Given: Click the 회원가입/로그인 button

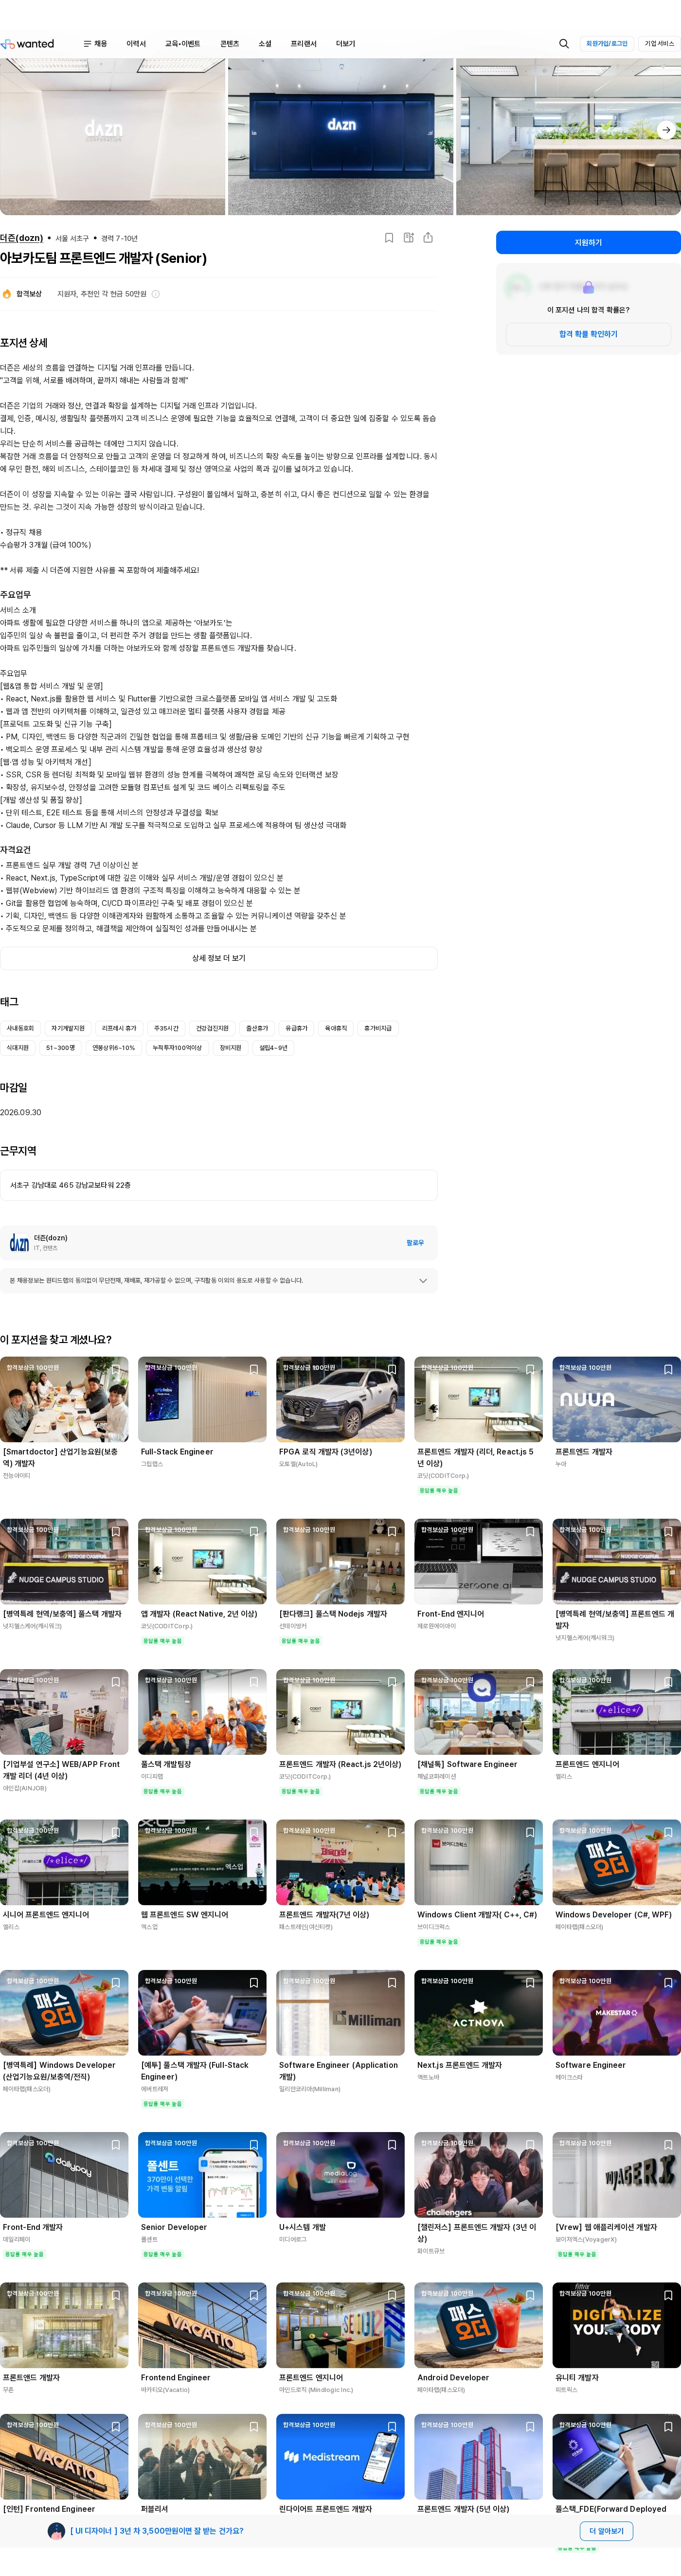Looking at the screenshot, I should (606, 44).
